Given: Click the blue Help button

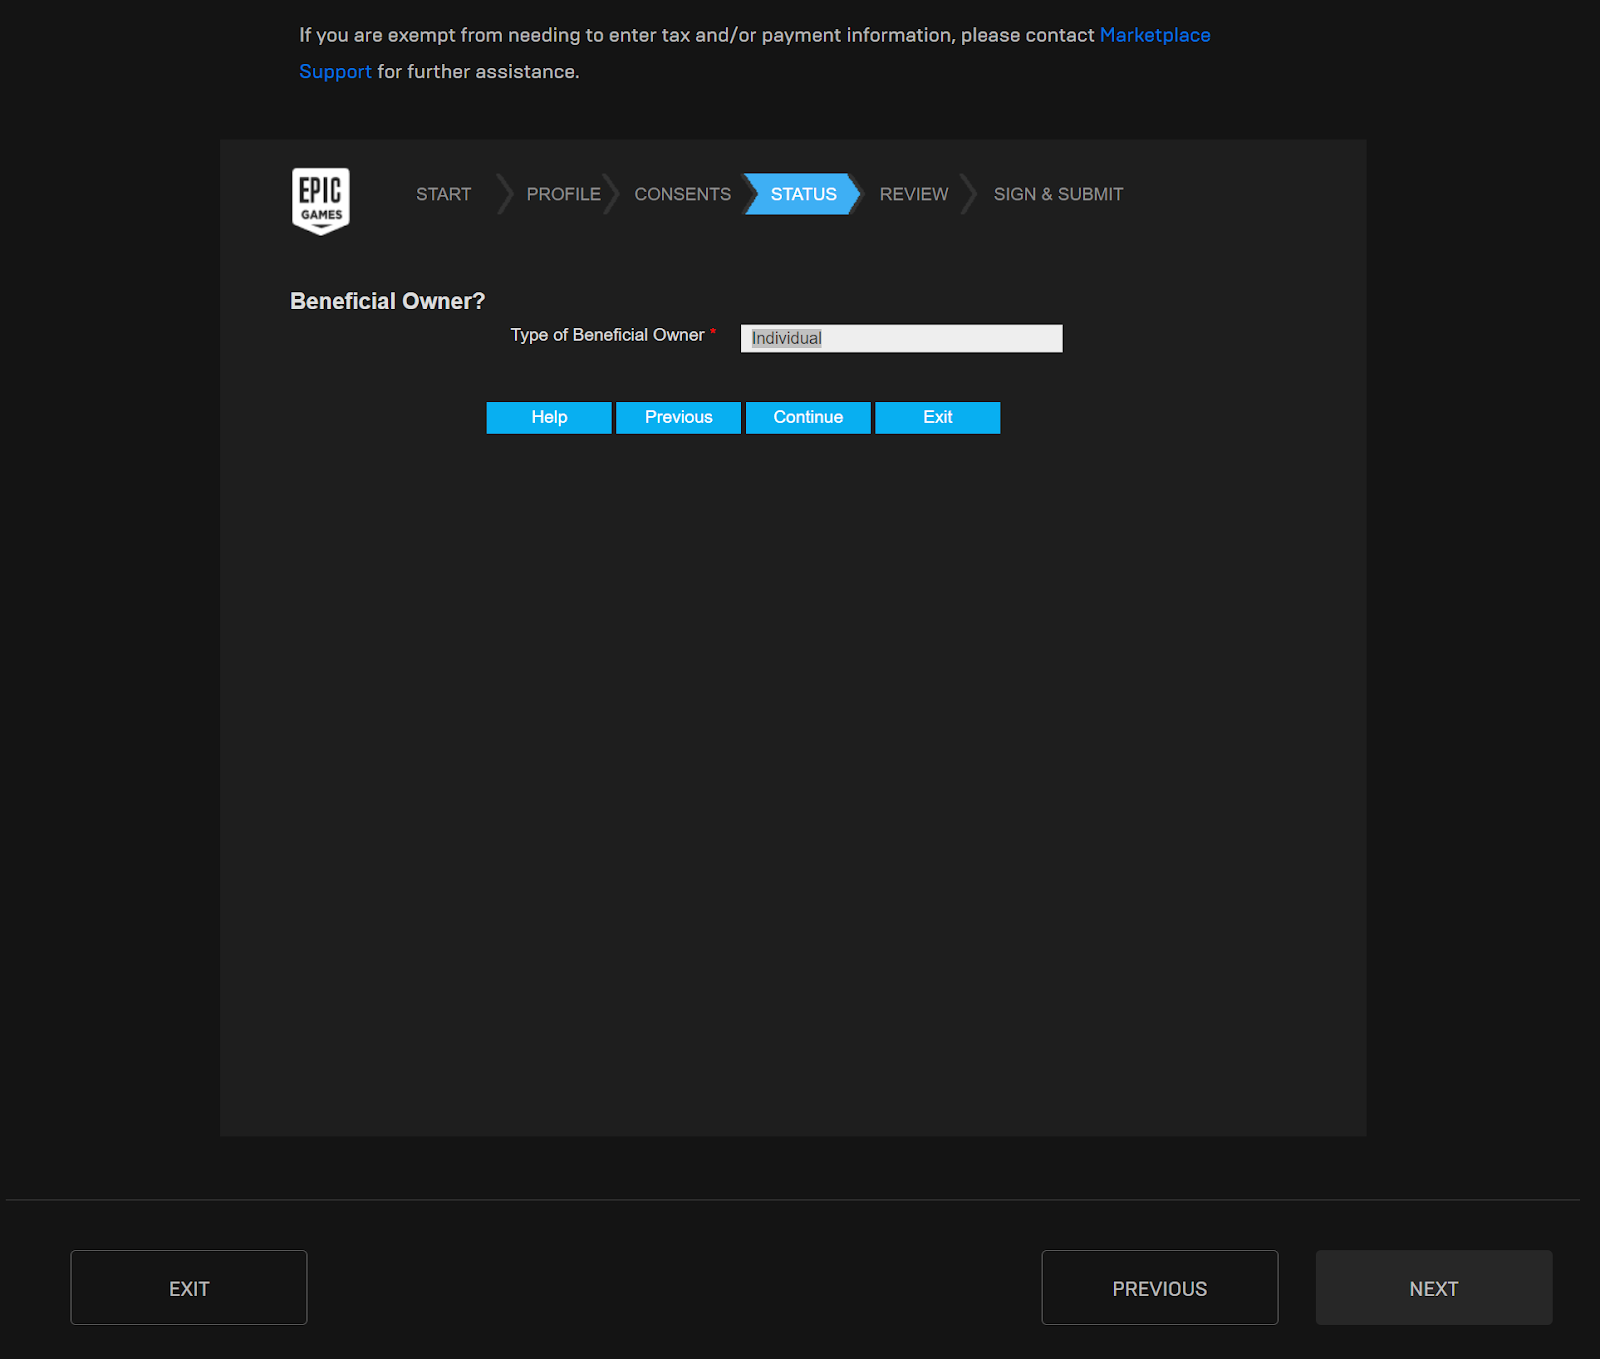Looking at the screenshot, I should click(549, 417).
